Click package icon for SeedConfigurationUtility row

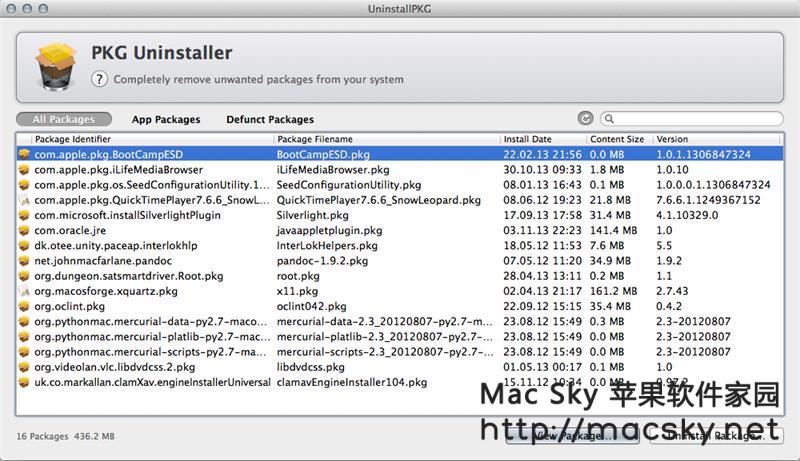(24, 185)
